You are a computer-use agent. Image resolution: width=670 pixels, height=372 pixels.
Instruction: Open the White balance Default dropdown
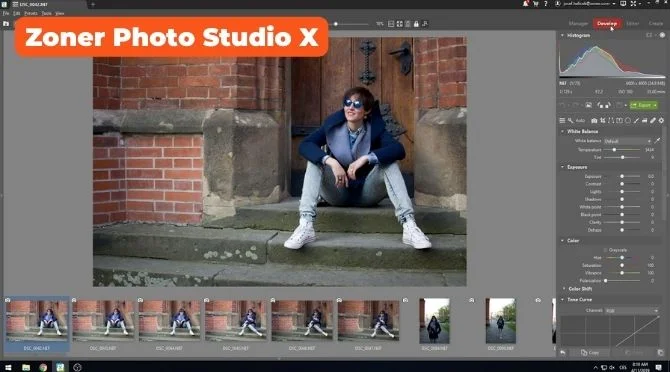pos(627,141)
